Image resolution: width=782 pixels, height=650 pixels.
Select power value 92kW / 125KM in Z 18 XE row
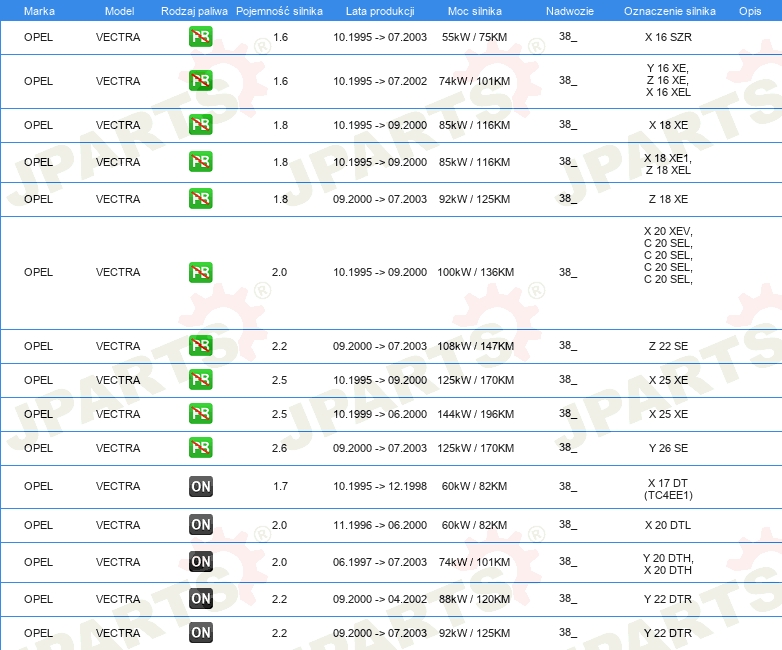[x=474, y=199]
